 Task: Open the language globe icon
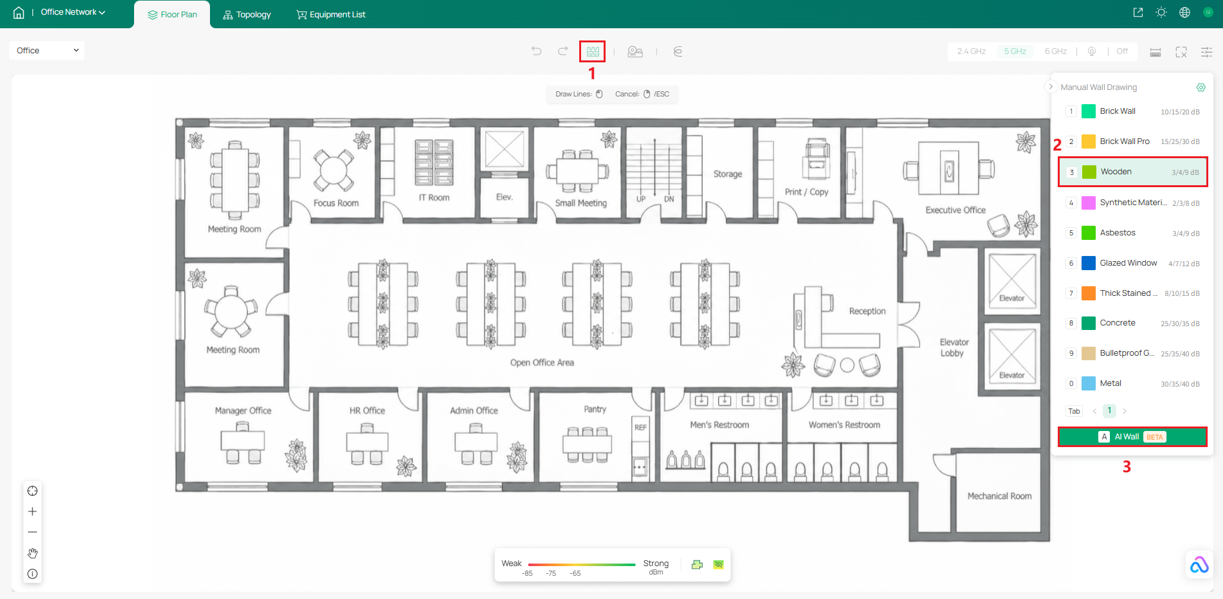(x=1185, y=13)
